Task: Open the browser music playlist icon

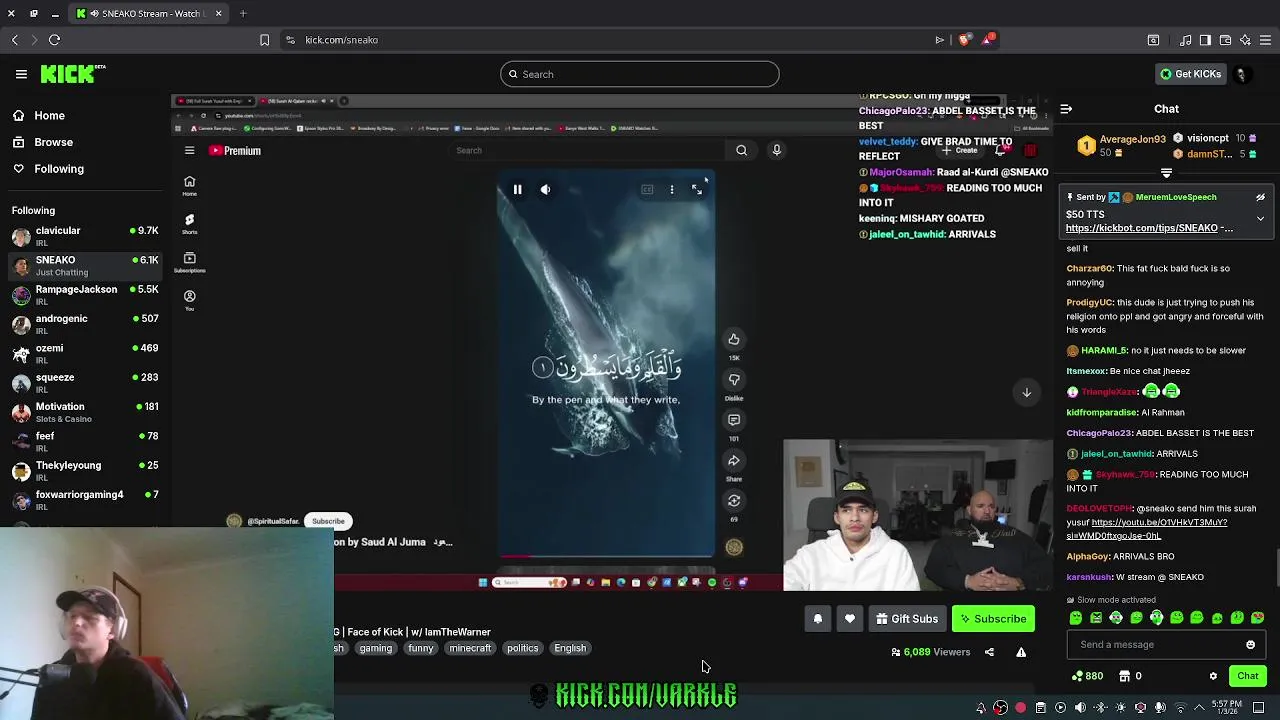Action: coord(1185,40)
